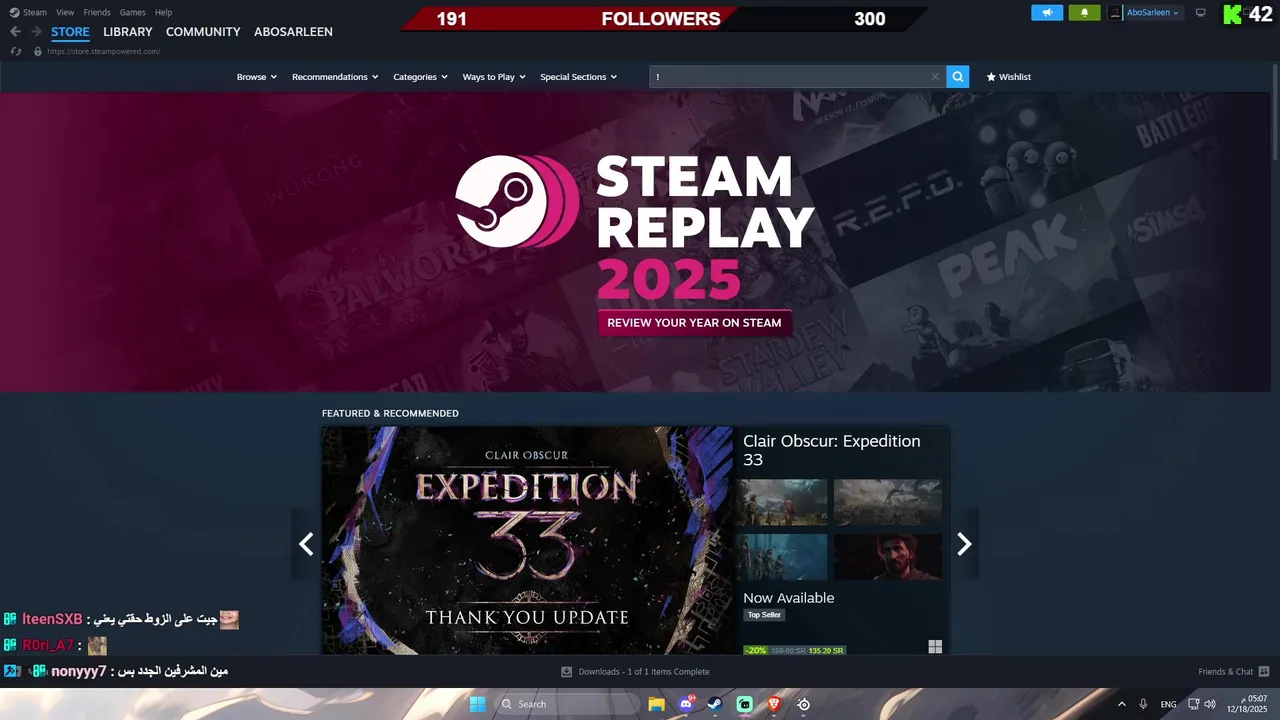Screen dimensions: 1280x720
Task: View fourth Expedition 33 screenshot with face
Action: 888,557
